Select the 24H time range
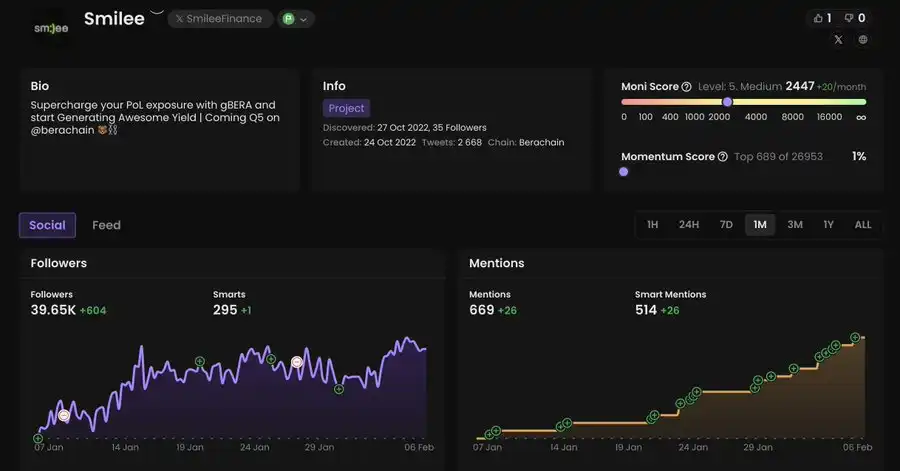Image resolution: width=900 pixels, height=471 pixels. [x=688, y=225]
